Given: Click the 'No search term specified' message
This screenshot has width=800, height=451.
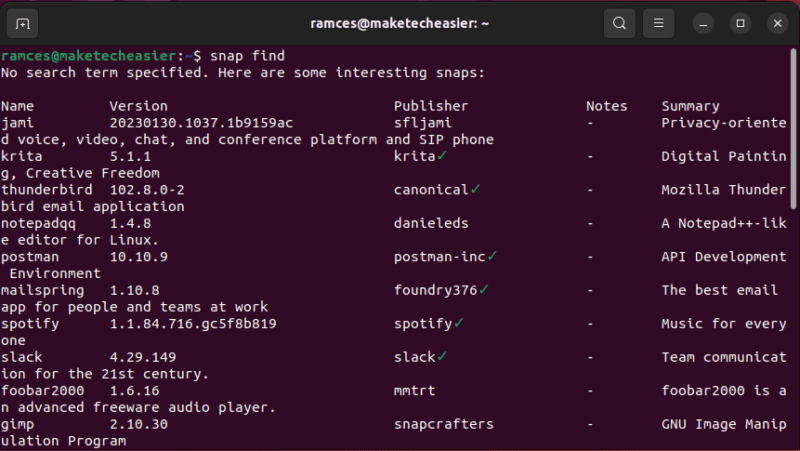Looking at the screenshot, I should [243, 72].
